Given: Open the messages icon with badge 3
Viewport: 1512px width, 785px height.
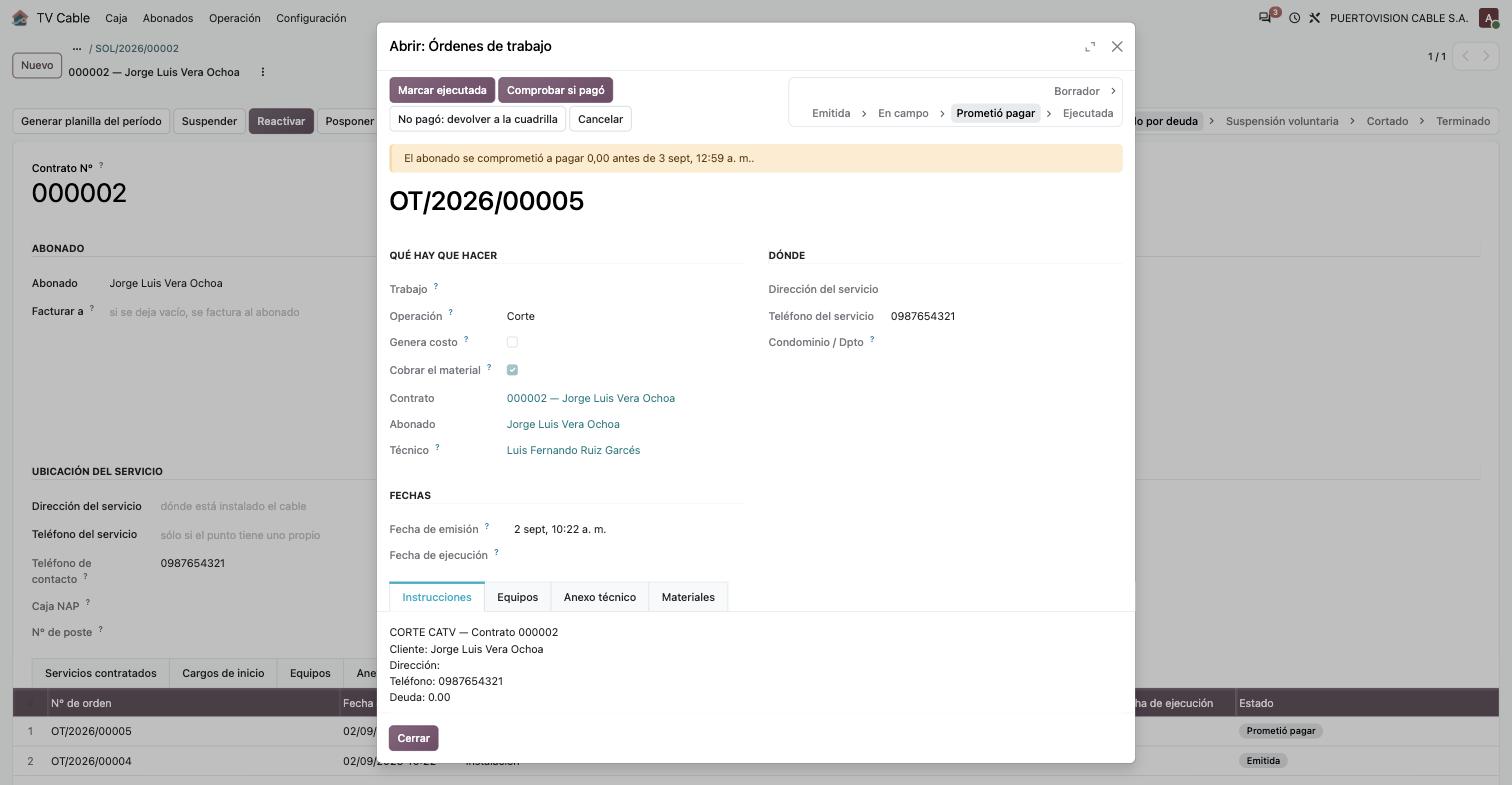Looking at the screenshot, I should [1267, 17].
